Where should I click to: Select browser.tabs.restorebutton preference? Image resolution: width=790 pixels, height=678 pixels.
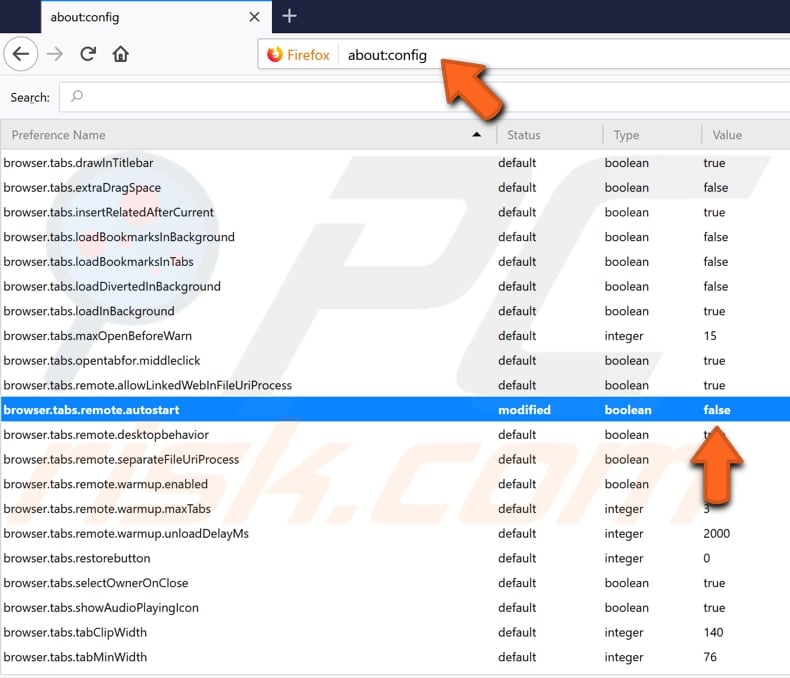395,558
